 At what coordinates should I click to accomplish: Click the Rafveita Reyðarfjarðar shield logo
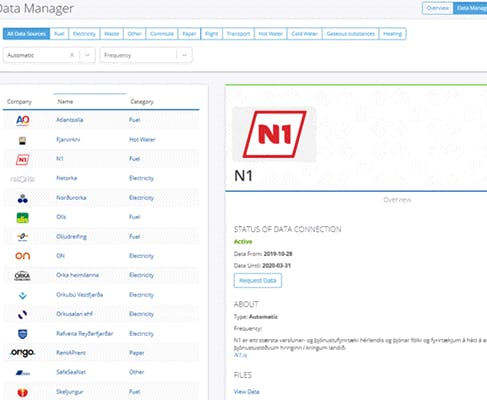click(22, 334)
